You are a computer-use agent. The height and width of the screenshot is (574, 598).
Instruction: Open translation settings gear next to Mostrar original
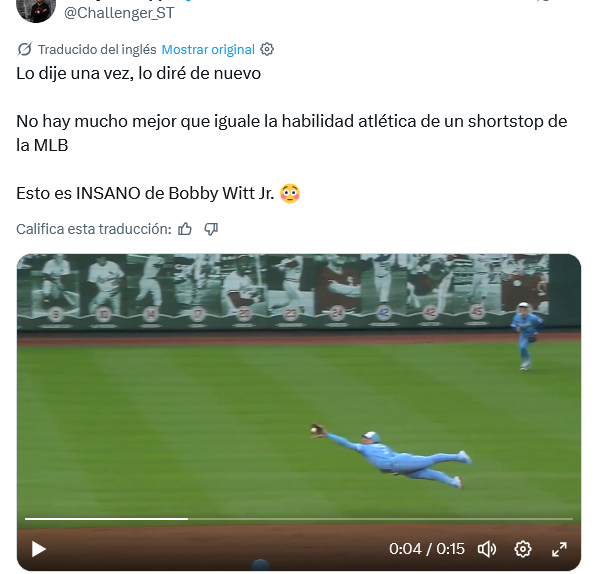(267, 49)
